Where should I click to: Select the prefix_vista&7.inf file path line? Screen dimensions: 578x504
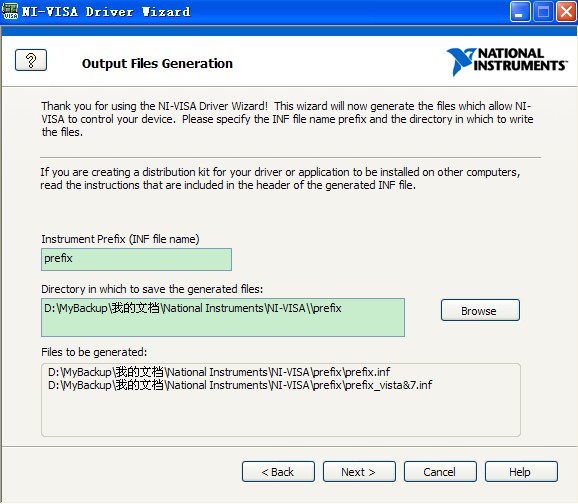[x=240, y=385]
